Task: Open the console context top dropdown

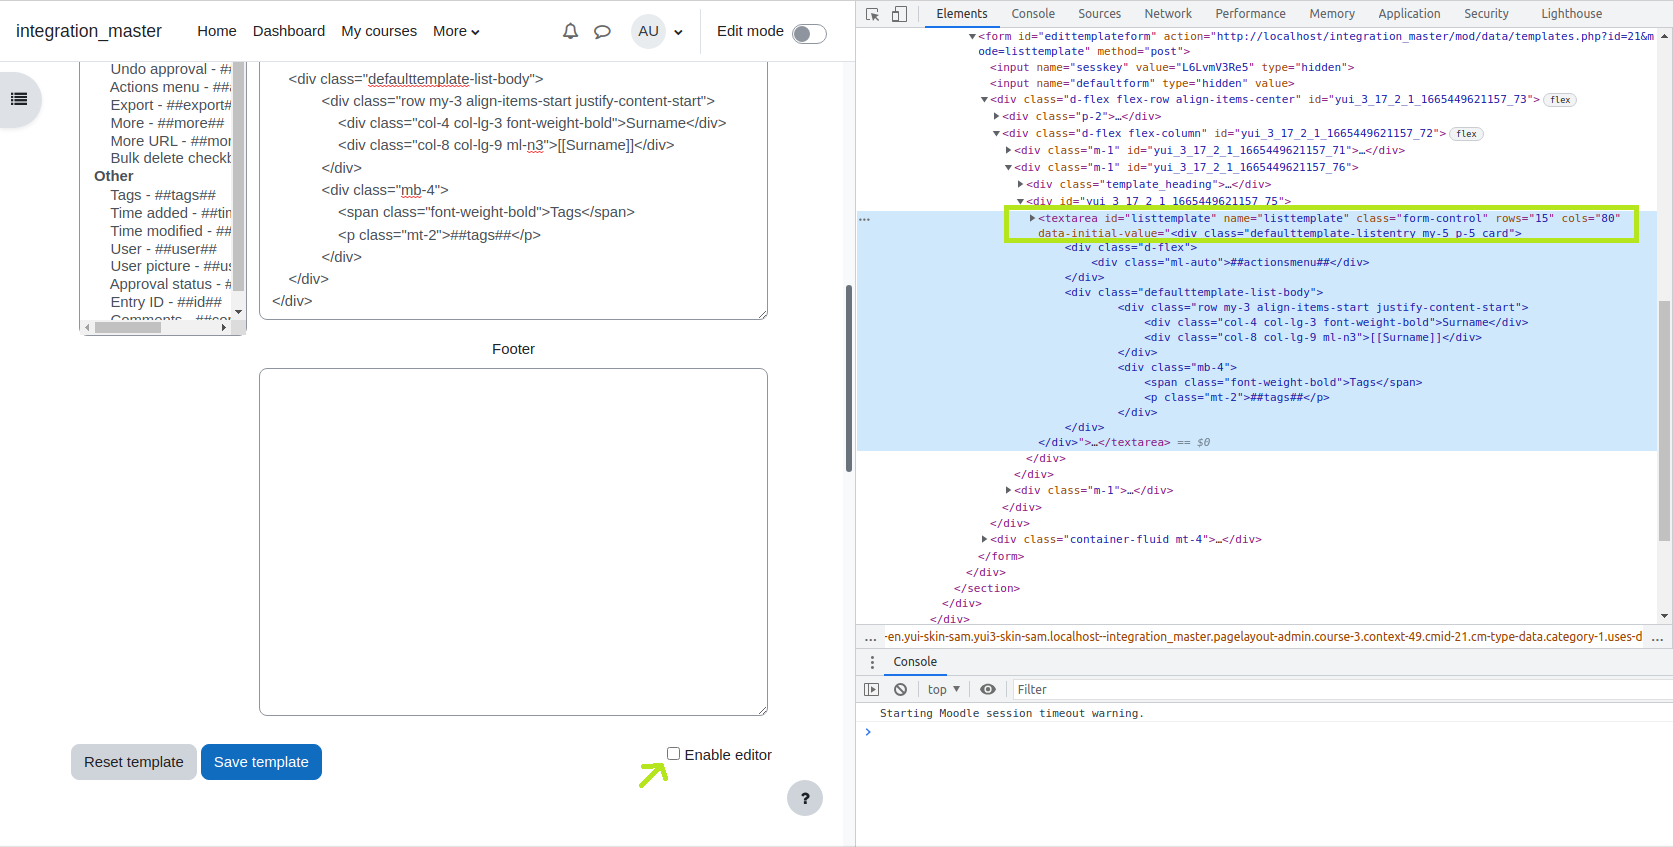Action: (x=943, y=690)
